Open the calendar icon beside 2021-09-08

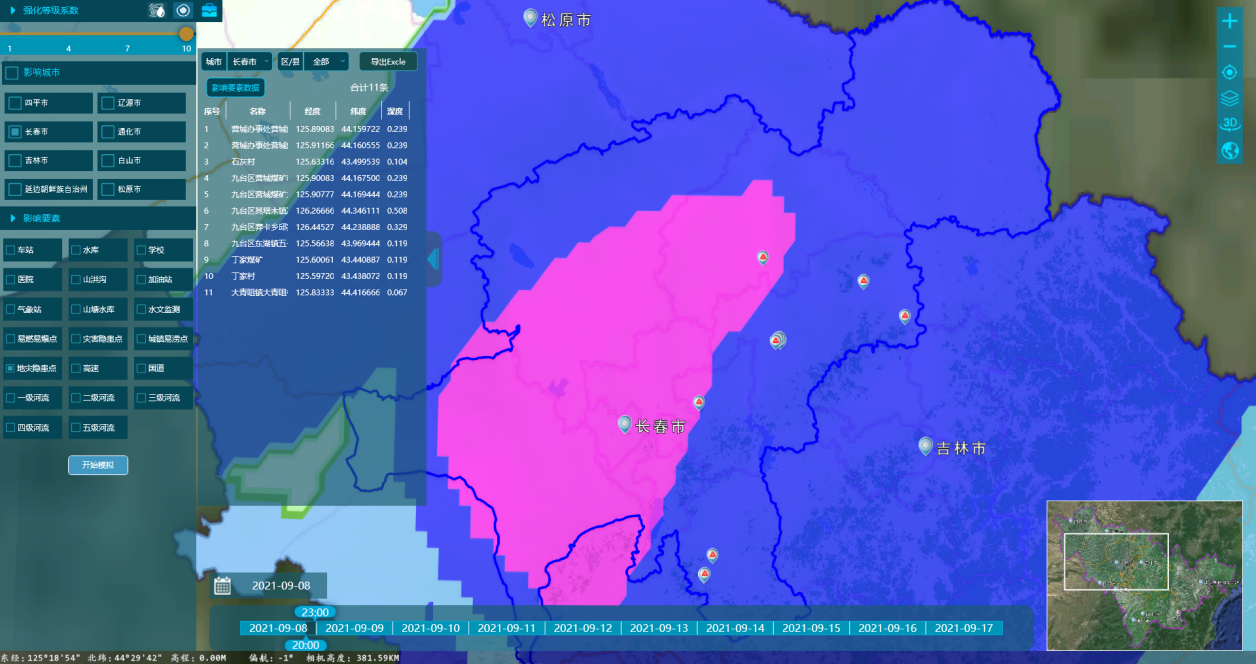pyautogui.click(x=222, y=586)
